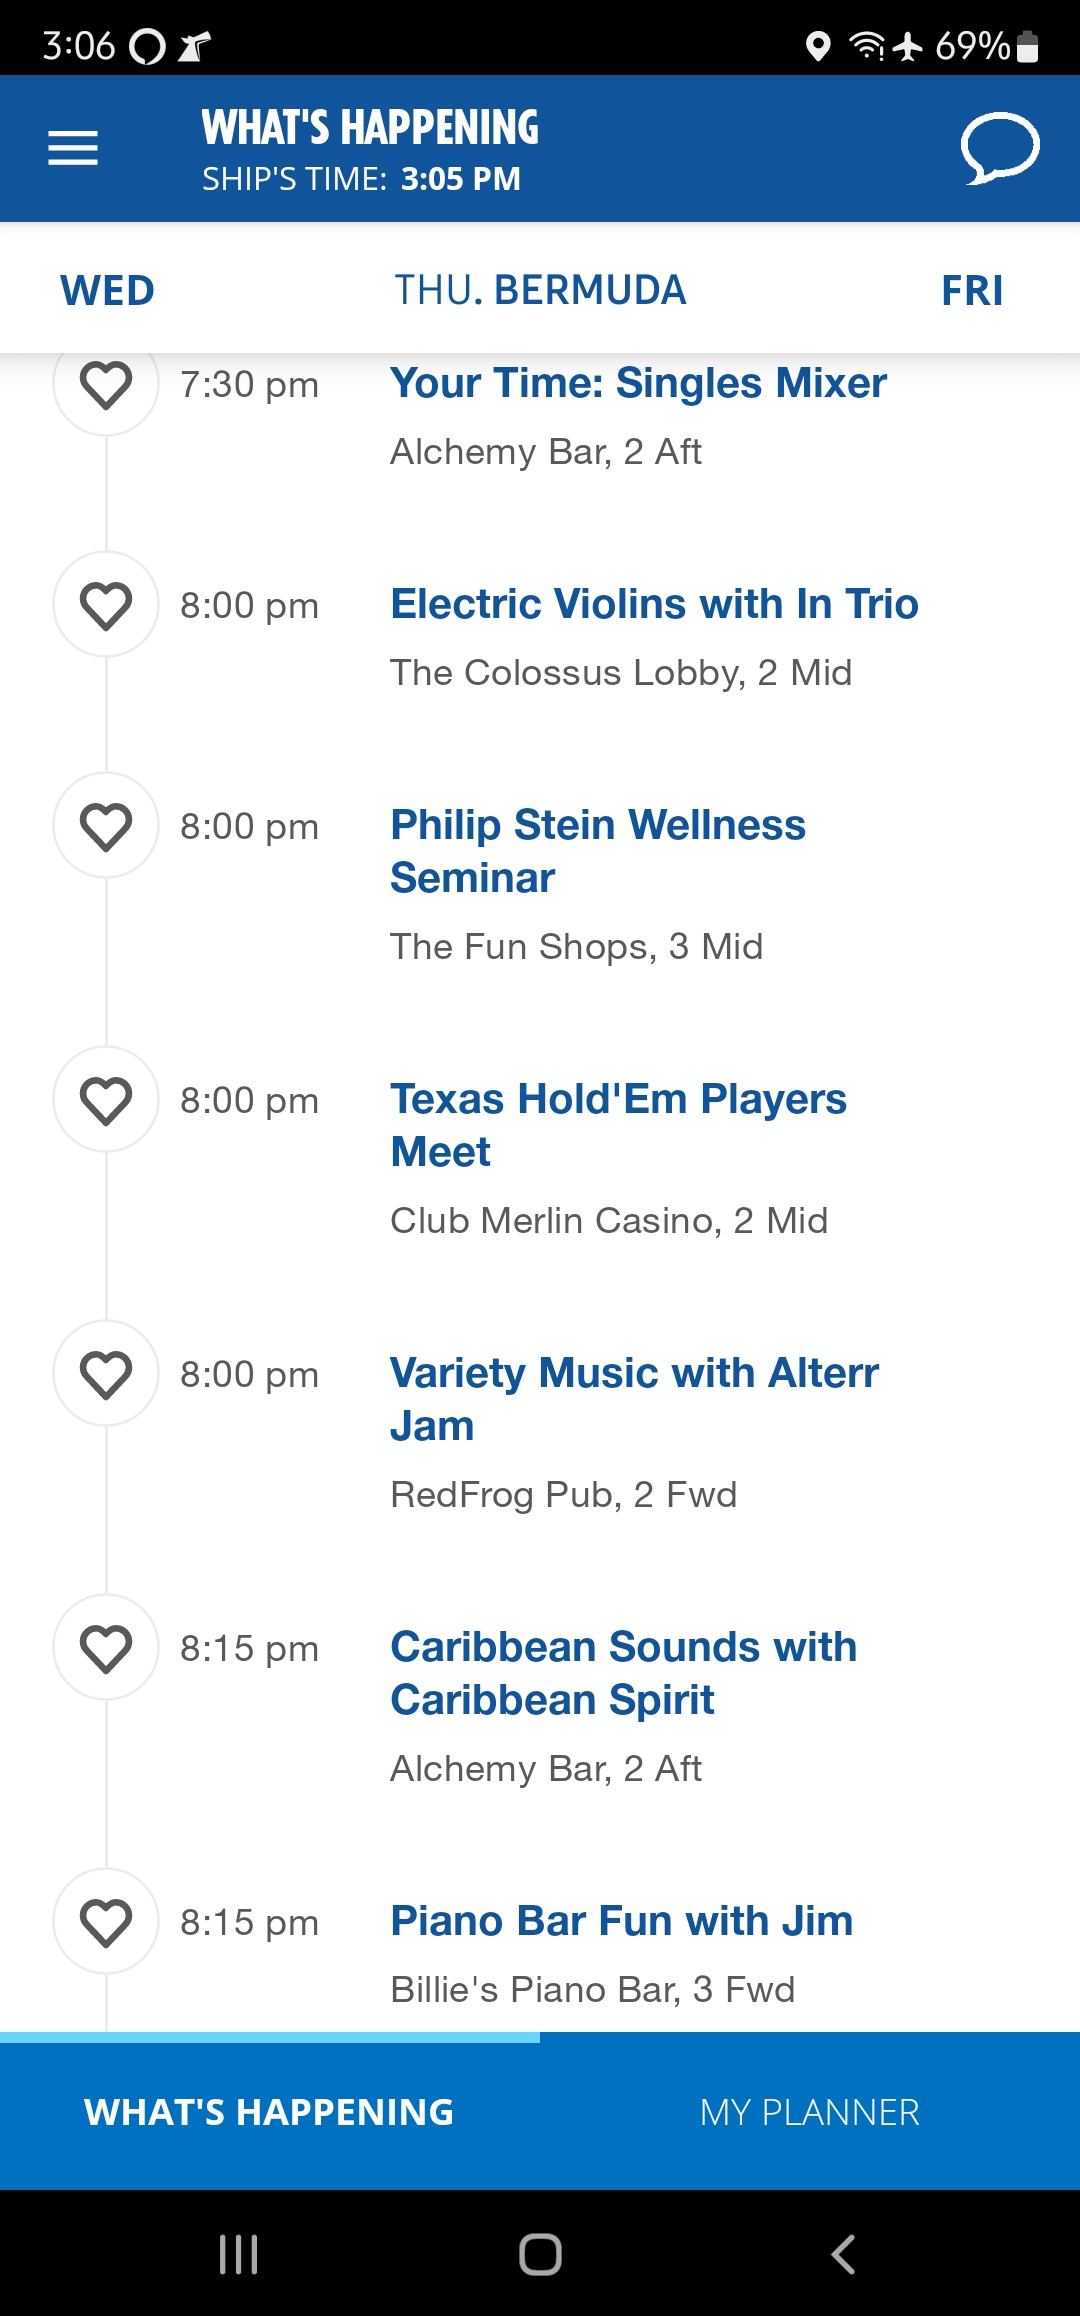Favorite the Singles Mixer event heart
Image resolution: width=1080 pixels, height=2316 pixels.
point(106,384)
